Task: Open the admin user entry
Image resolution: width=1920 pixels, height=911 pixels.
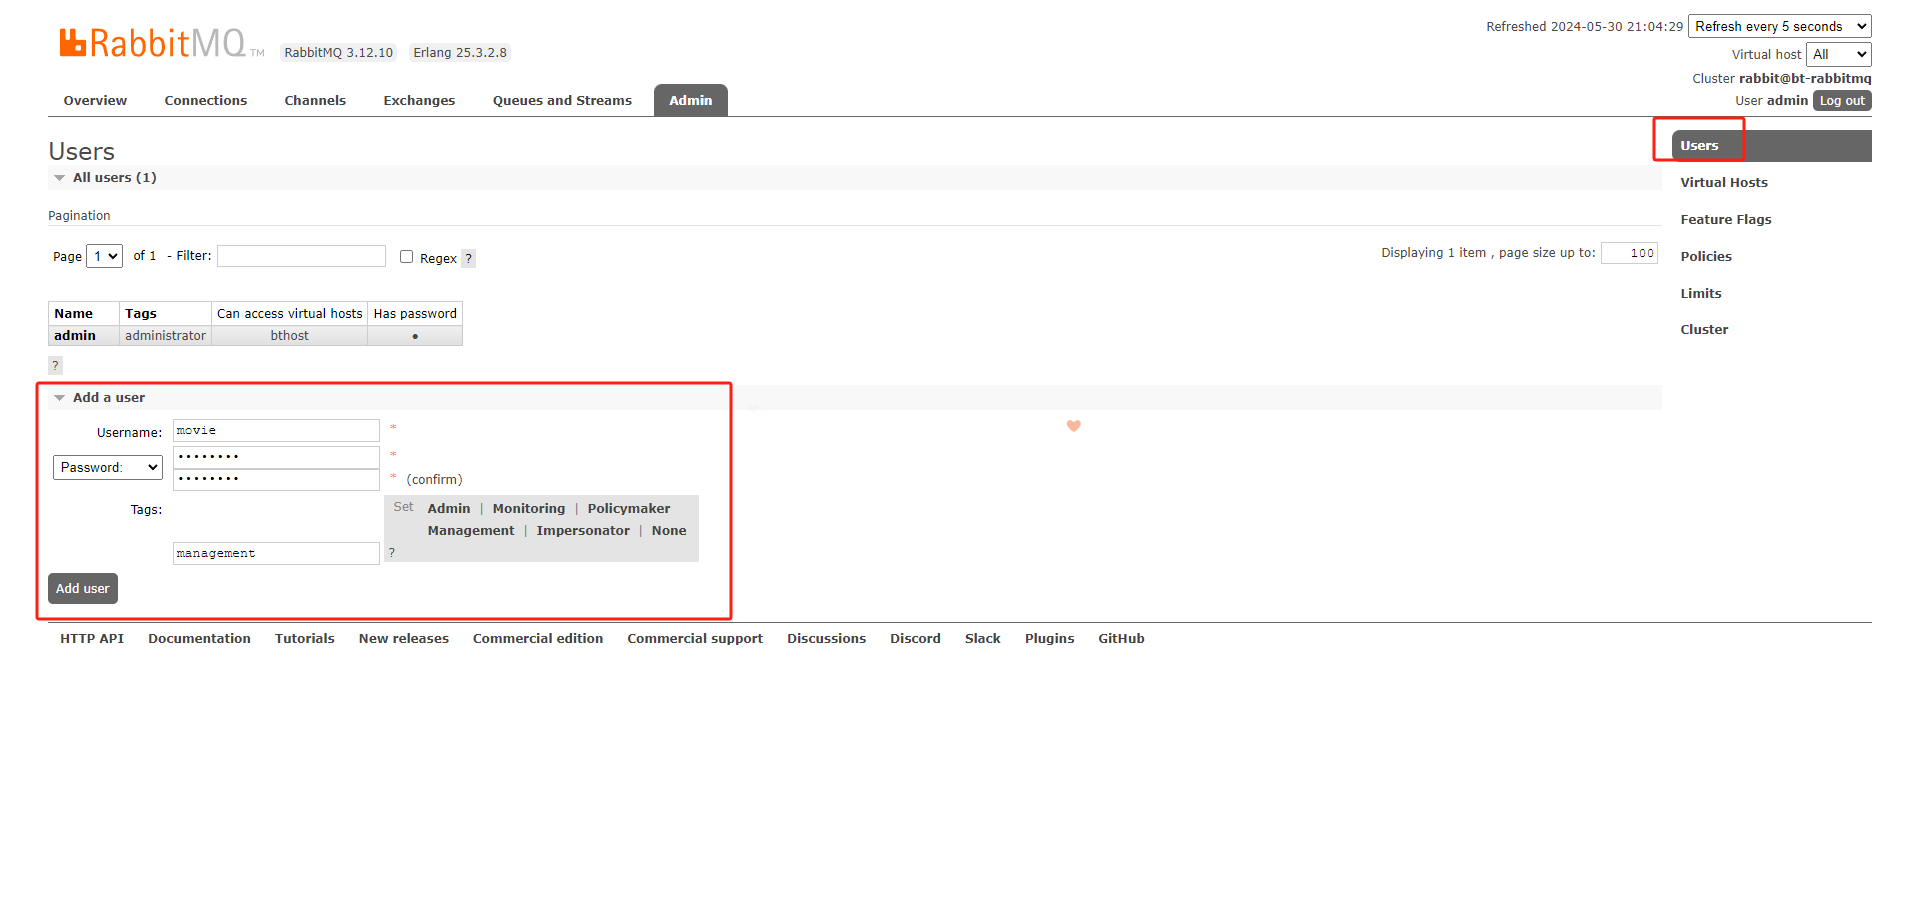Action: 75,336
